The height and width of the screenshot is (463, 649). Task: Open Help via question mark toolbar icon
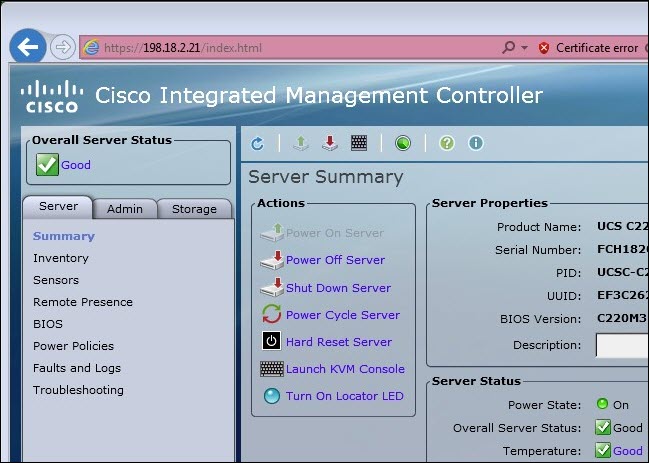point(447,143)
